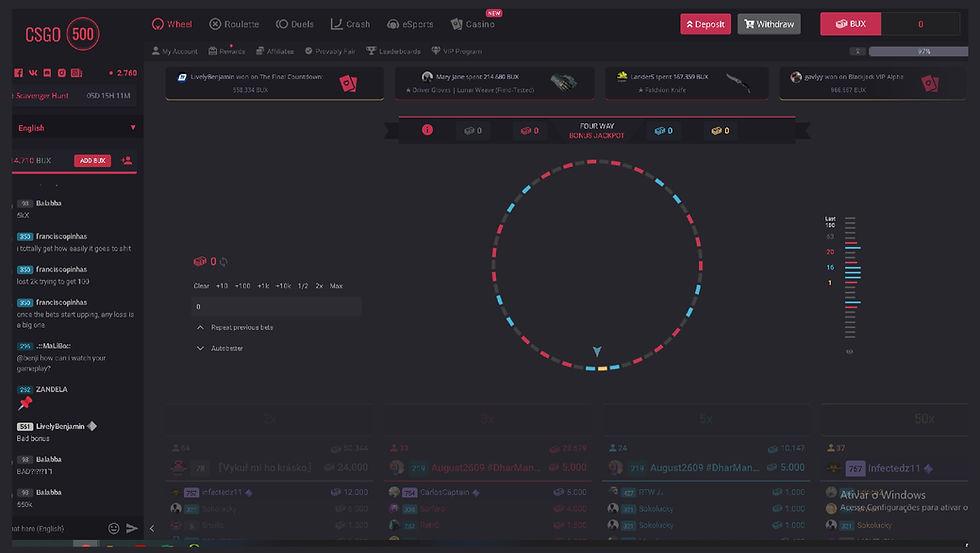Open the English language dropdown
This screenshot has height=553, width=980.
click(x=77, y=128)
